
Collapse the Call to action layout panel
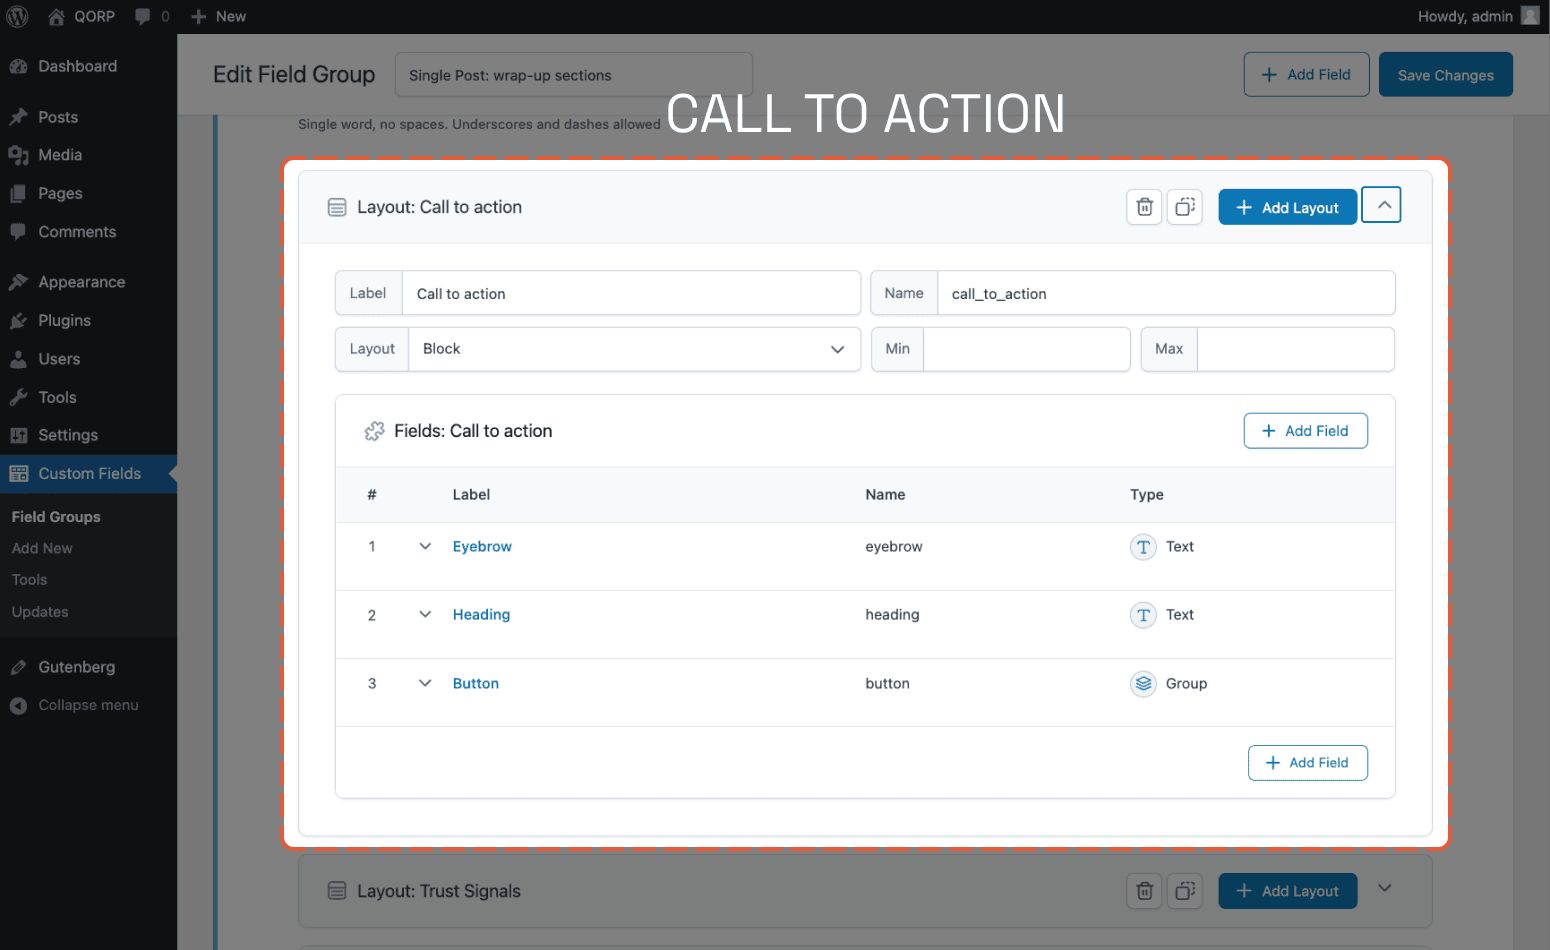(1381, 204)
